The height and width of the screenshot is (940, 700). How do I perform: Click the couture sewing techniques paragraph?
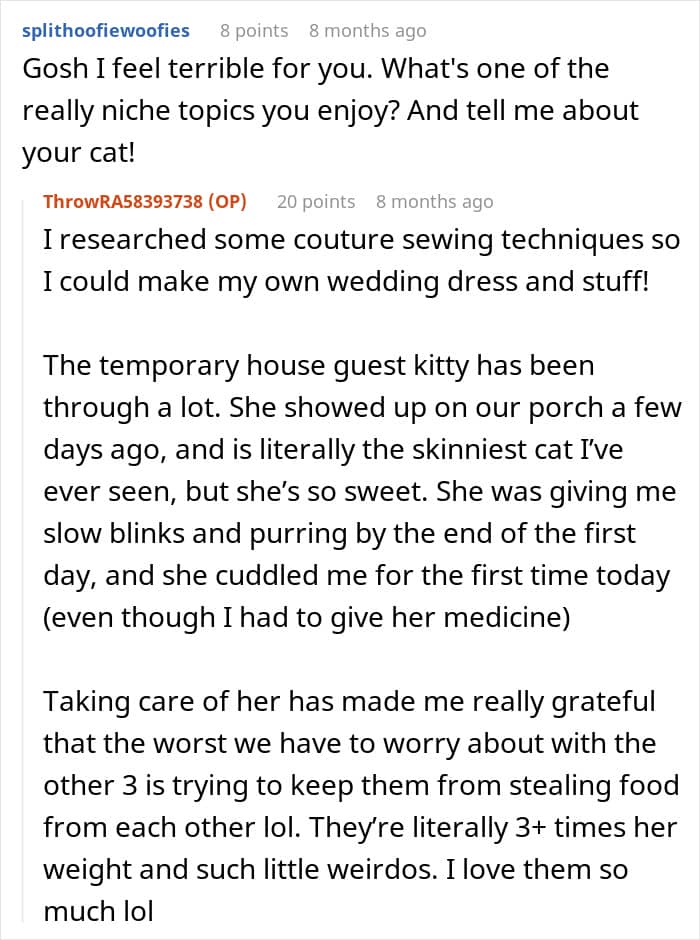coord(361,261)
